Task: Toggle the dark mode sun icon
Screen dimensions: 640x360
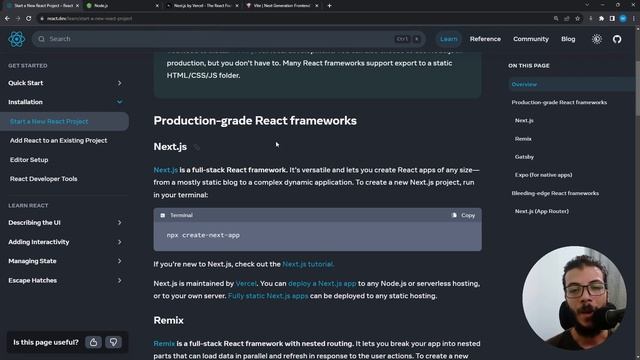Action: click(x=596, y=39)
